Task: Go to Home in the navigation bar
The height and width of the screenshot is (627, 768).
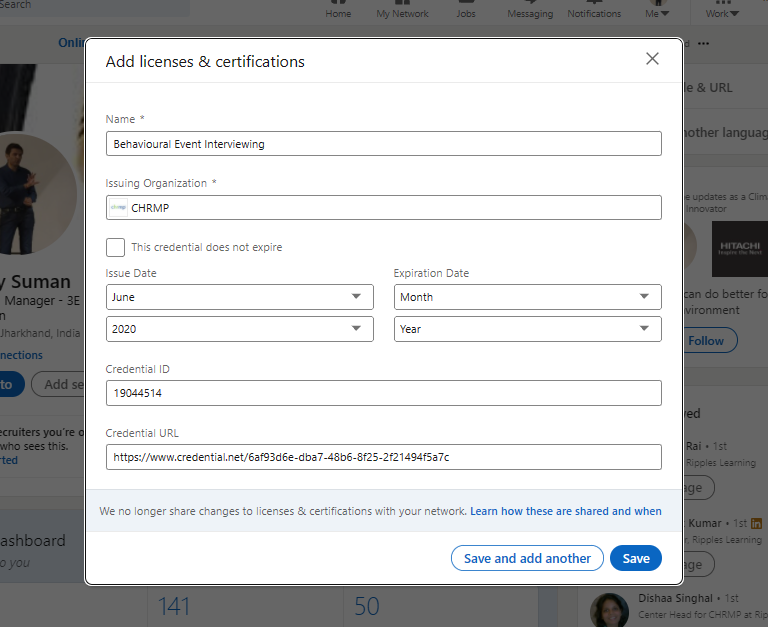Action: (x=338, y=10)
